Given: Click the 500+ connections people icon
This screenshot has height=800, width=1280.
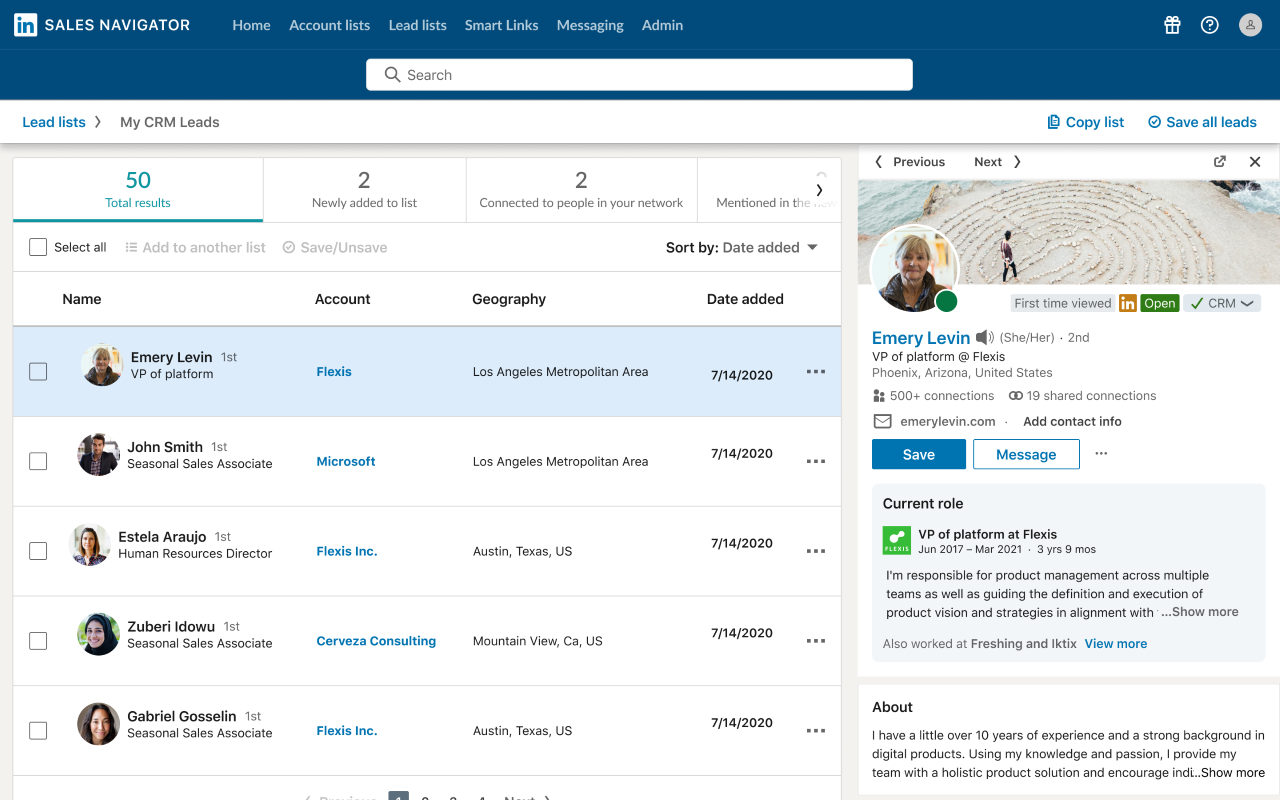Looking at the screenshot, I should 879,396.
